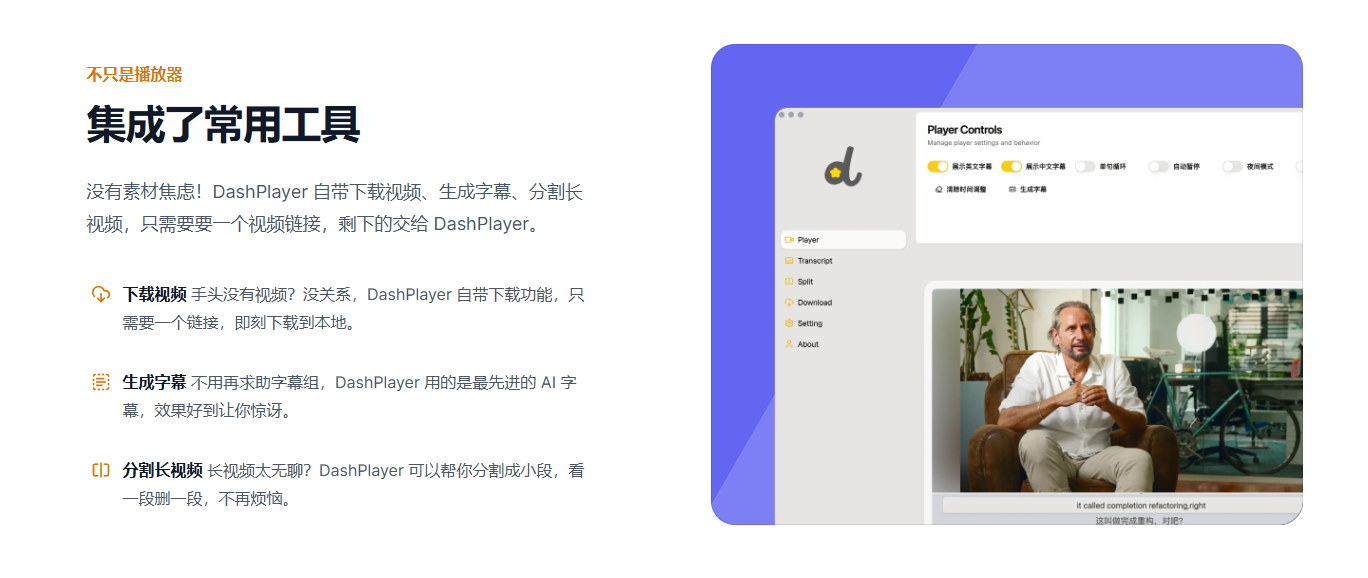Click the bold 生成字幕 feature title in the list
This screenshot has width=1368, height=578.
click(x=154, y=382)
